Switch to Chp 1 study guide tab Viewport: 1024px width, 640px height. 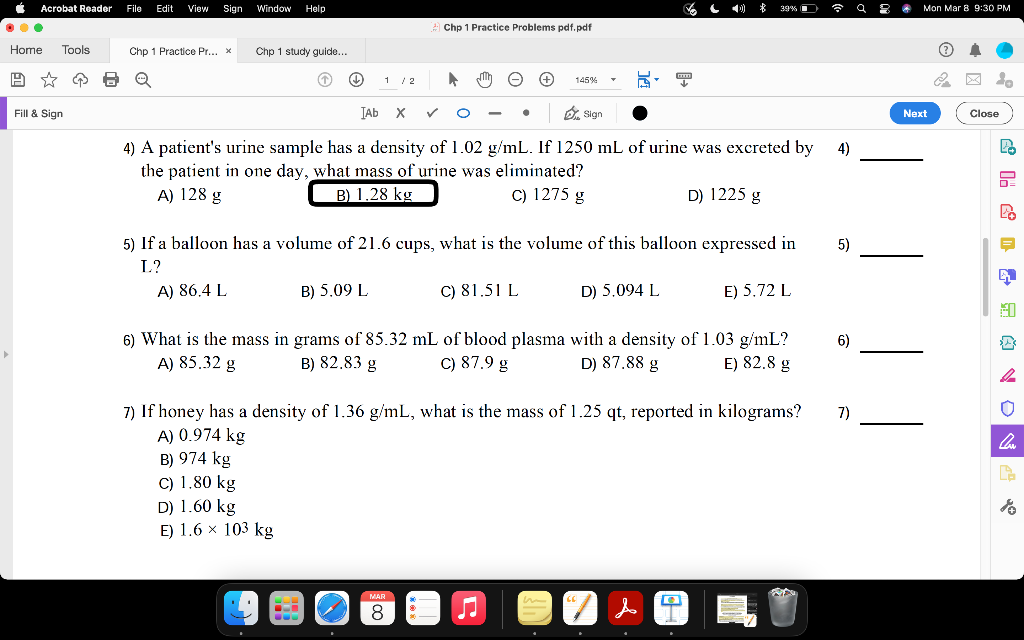(301, 51)
